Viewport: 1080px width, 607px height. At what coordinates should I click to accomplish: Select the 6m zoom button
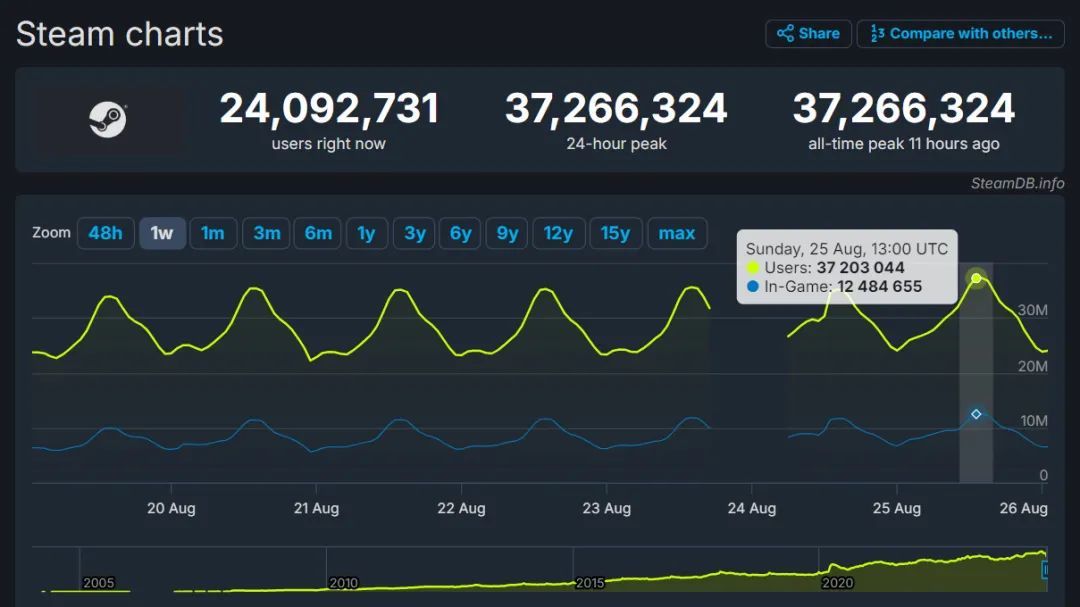pyautogui.click(x=317, y=233)
